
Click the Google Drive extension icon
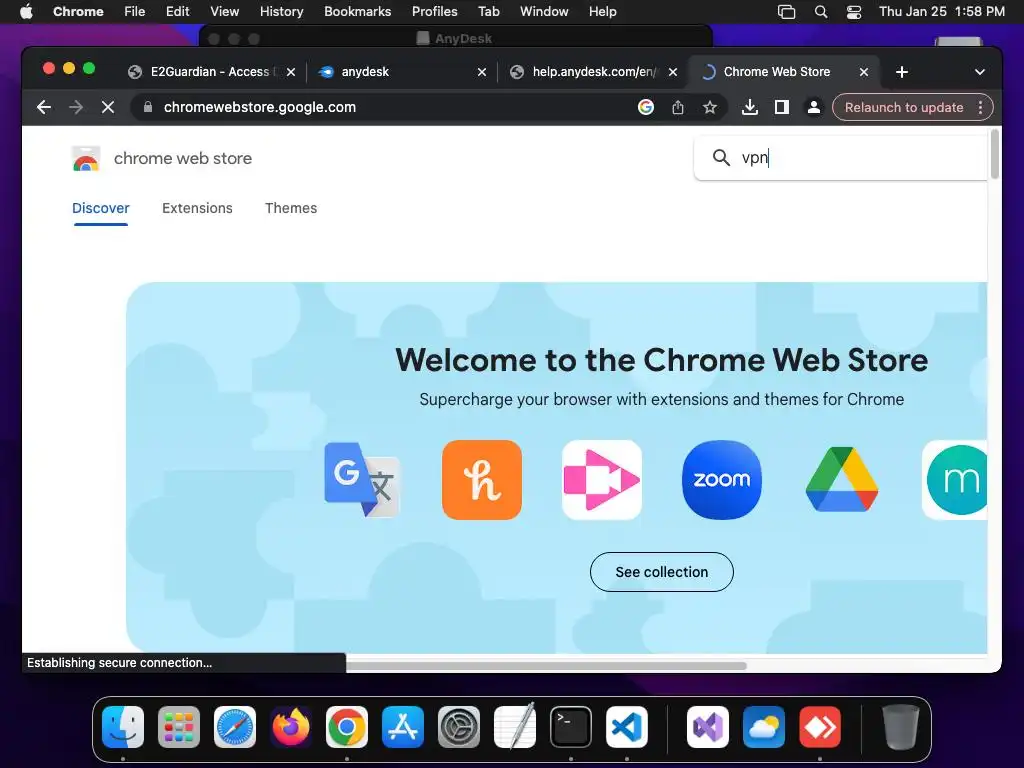[x=842, y=480]
